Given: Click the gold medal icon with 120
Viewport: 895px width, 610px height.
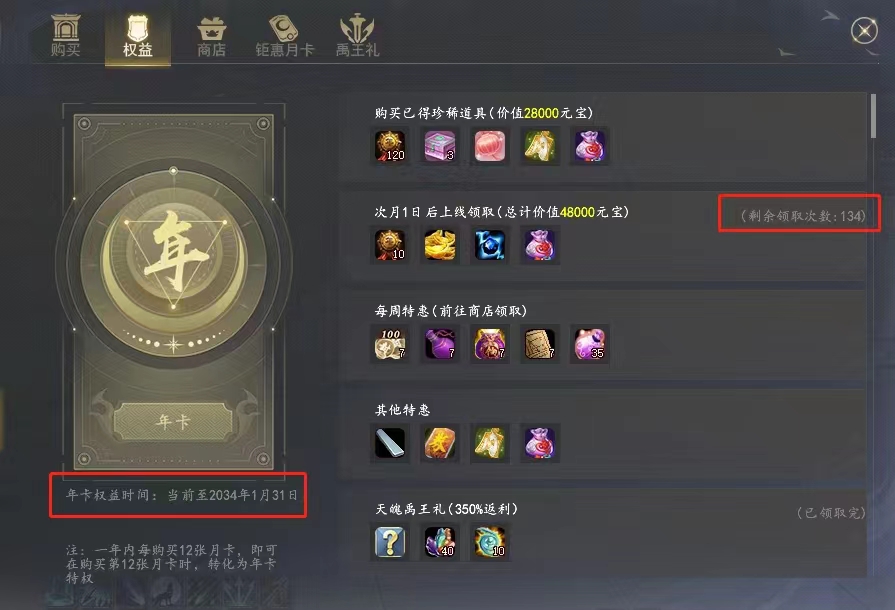Looking at the screenshot, I should (x=390, y=146).
